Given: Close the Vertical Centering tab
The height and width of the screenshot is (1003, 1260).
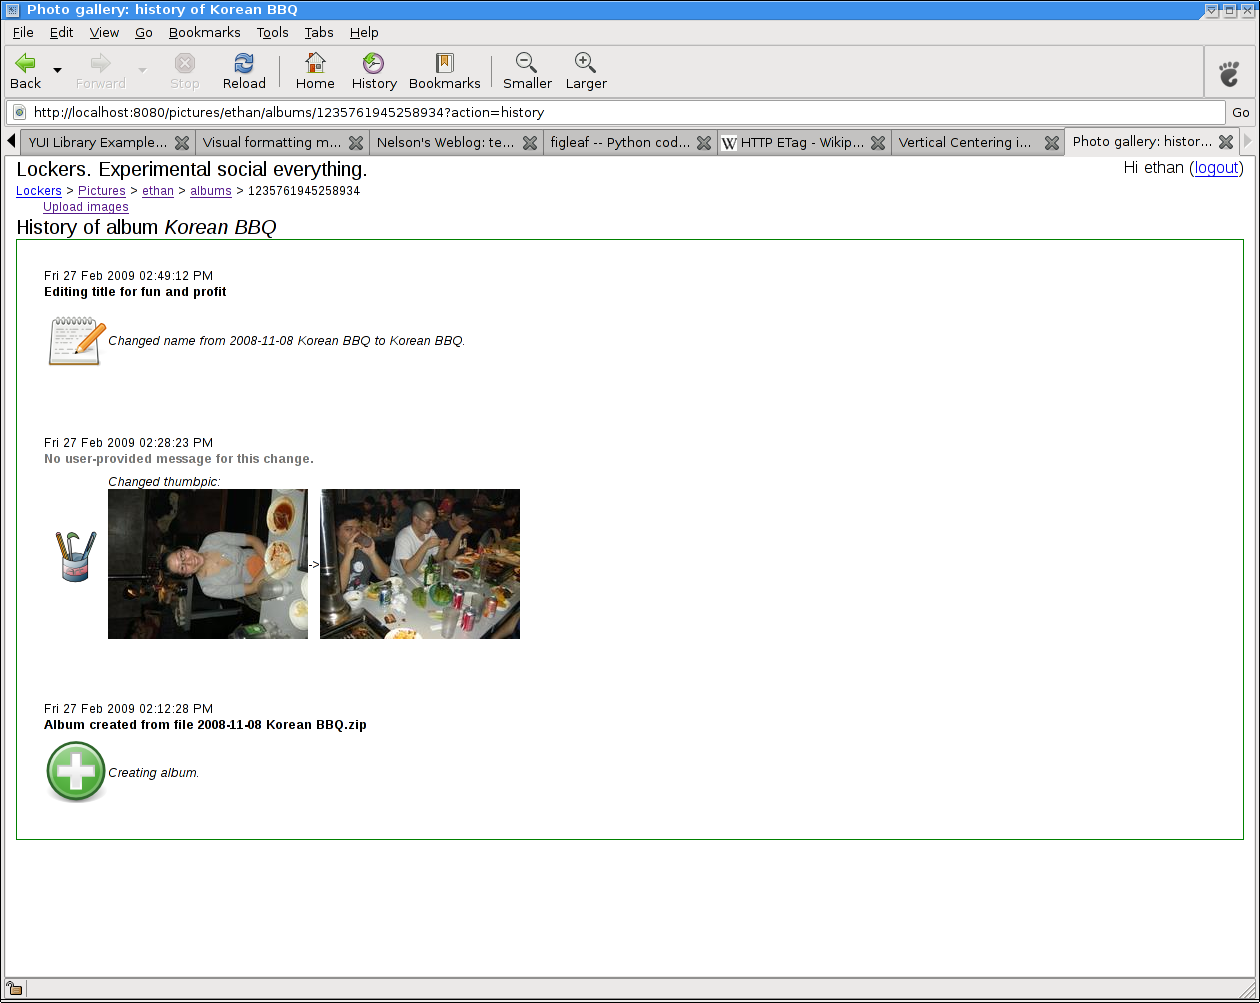Looking at the screenshot, I should [x=1052, y=143].
